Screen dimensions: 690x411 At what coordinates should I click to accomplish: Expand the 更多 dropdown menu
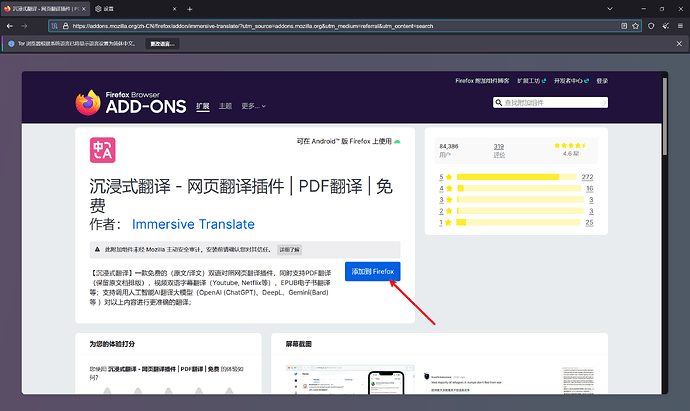253,106
